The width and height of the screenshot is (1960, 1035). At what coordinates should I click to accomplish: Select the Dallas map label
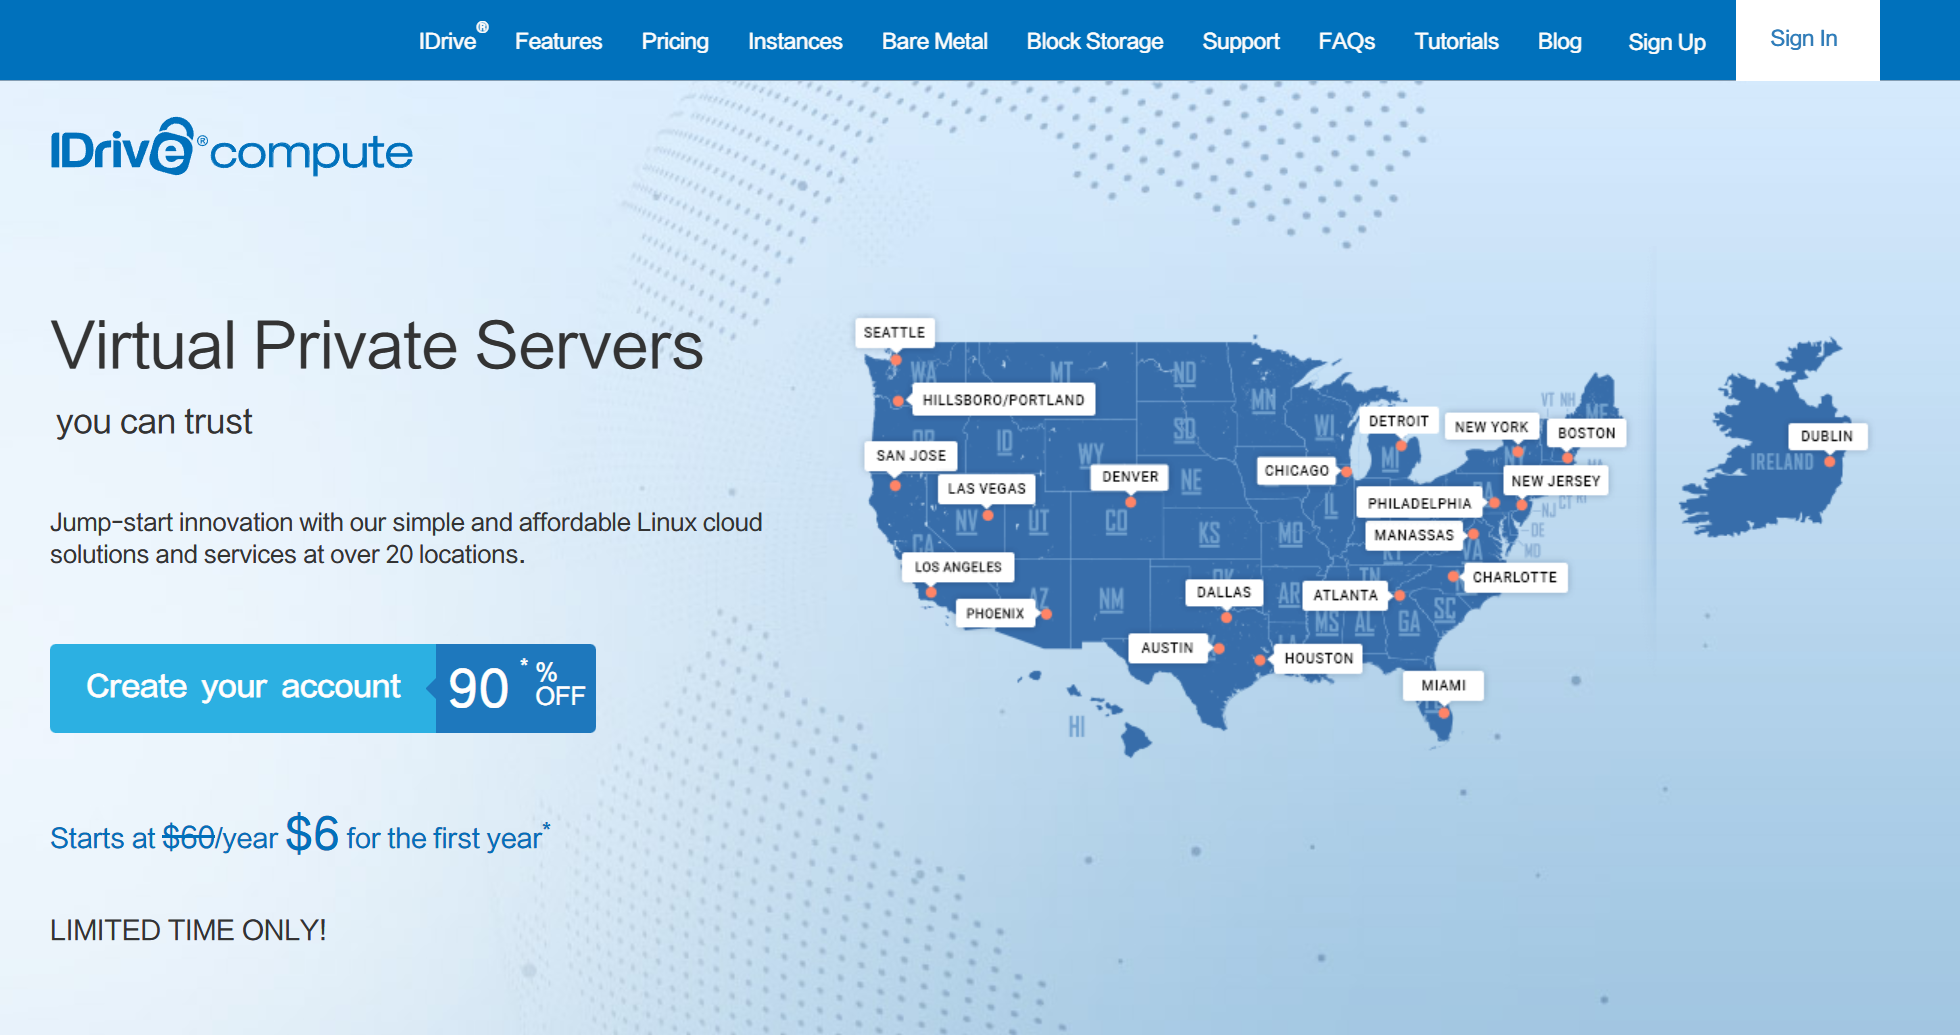click(x=1224, y=592)
